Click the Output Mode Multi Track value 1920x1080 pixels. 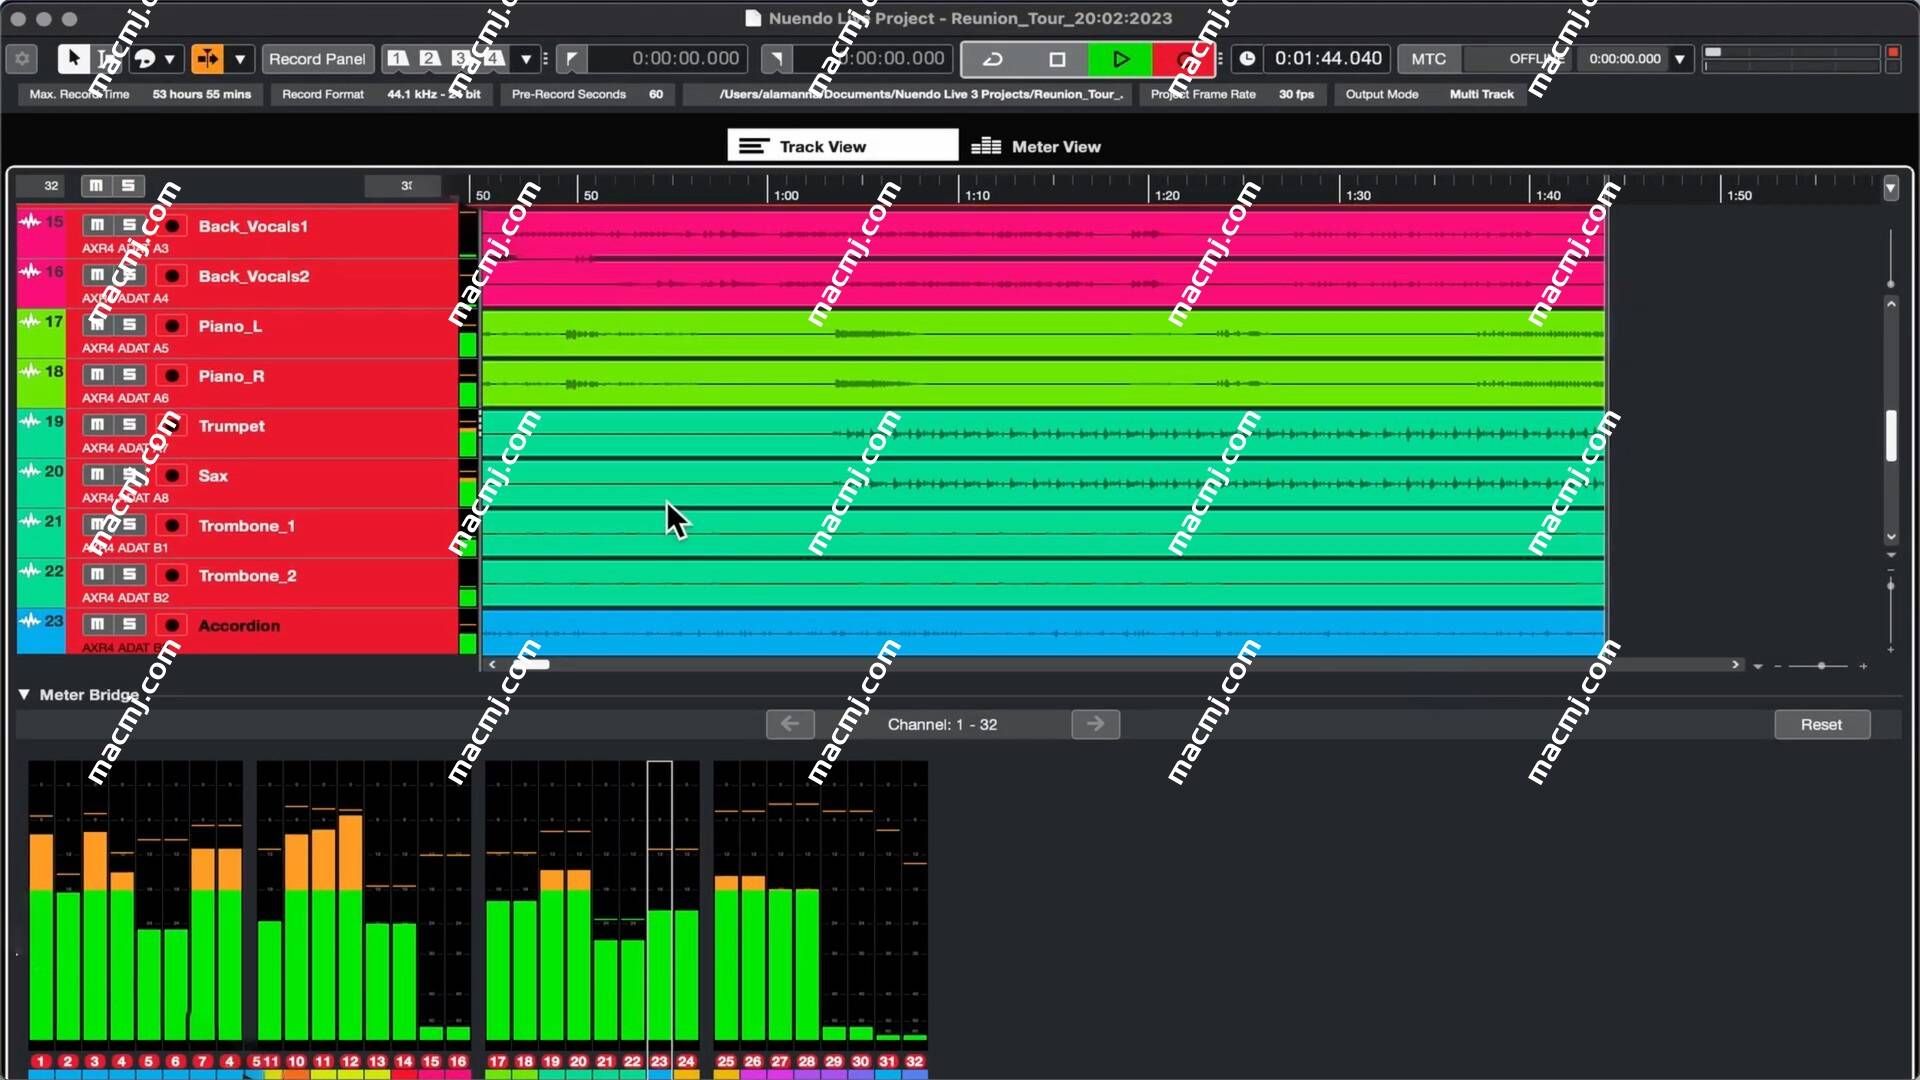tap(1482, 94)
